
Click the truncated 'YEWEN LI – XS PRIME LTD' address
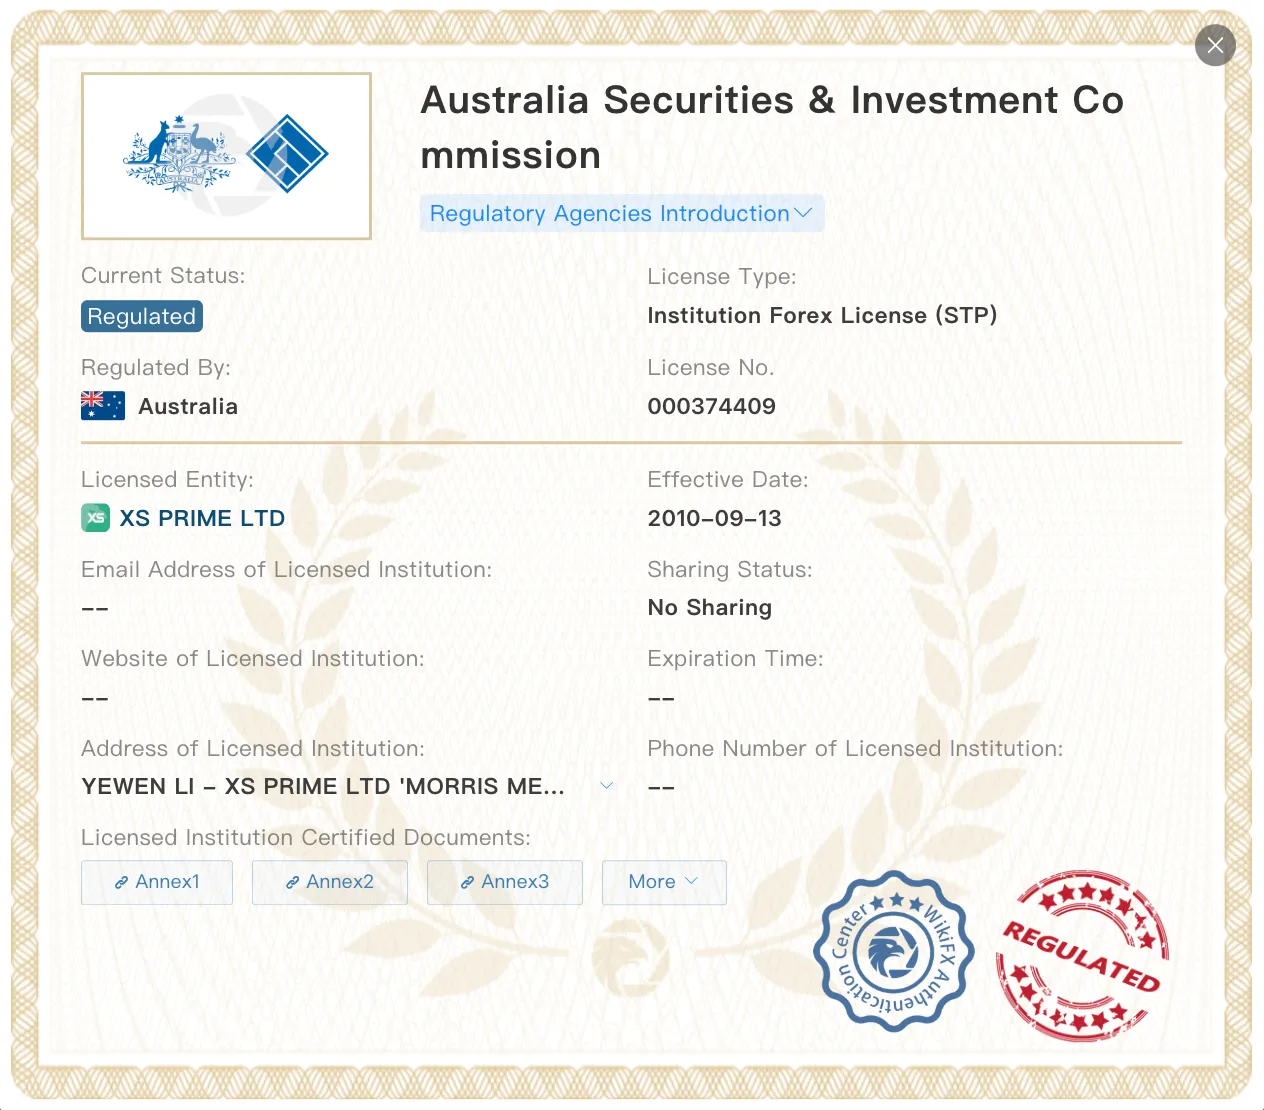[x=323, y=786]
